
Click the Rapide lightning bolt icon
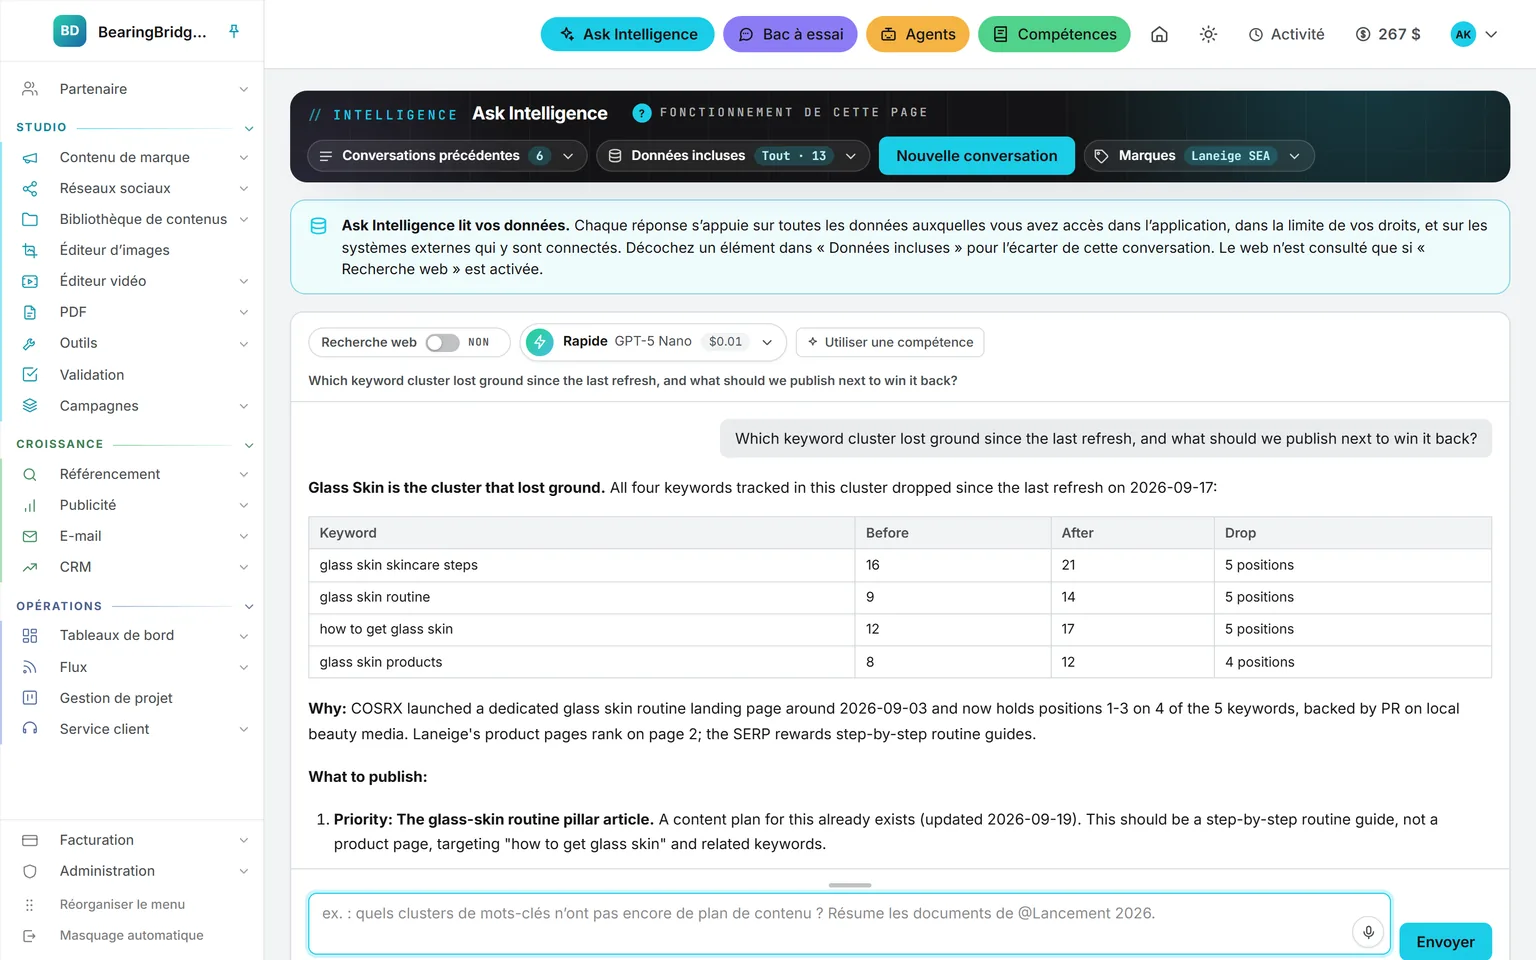[x=540, y=342]
